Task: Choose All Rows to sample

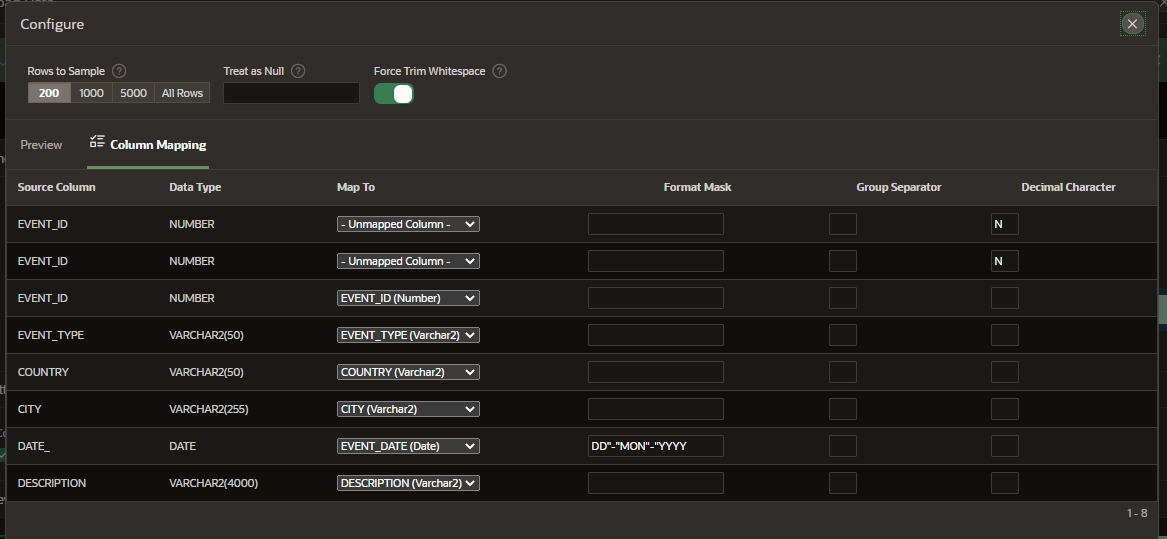Action: [x=182, y=93]
